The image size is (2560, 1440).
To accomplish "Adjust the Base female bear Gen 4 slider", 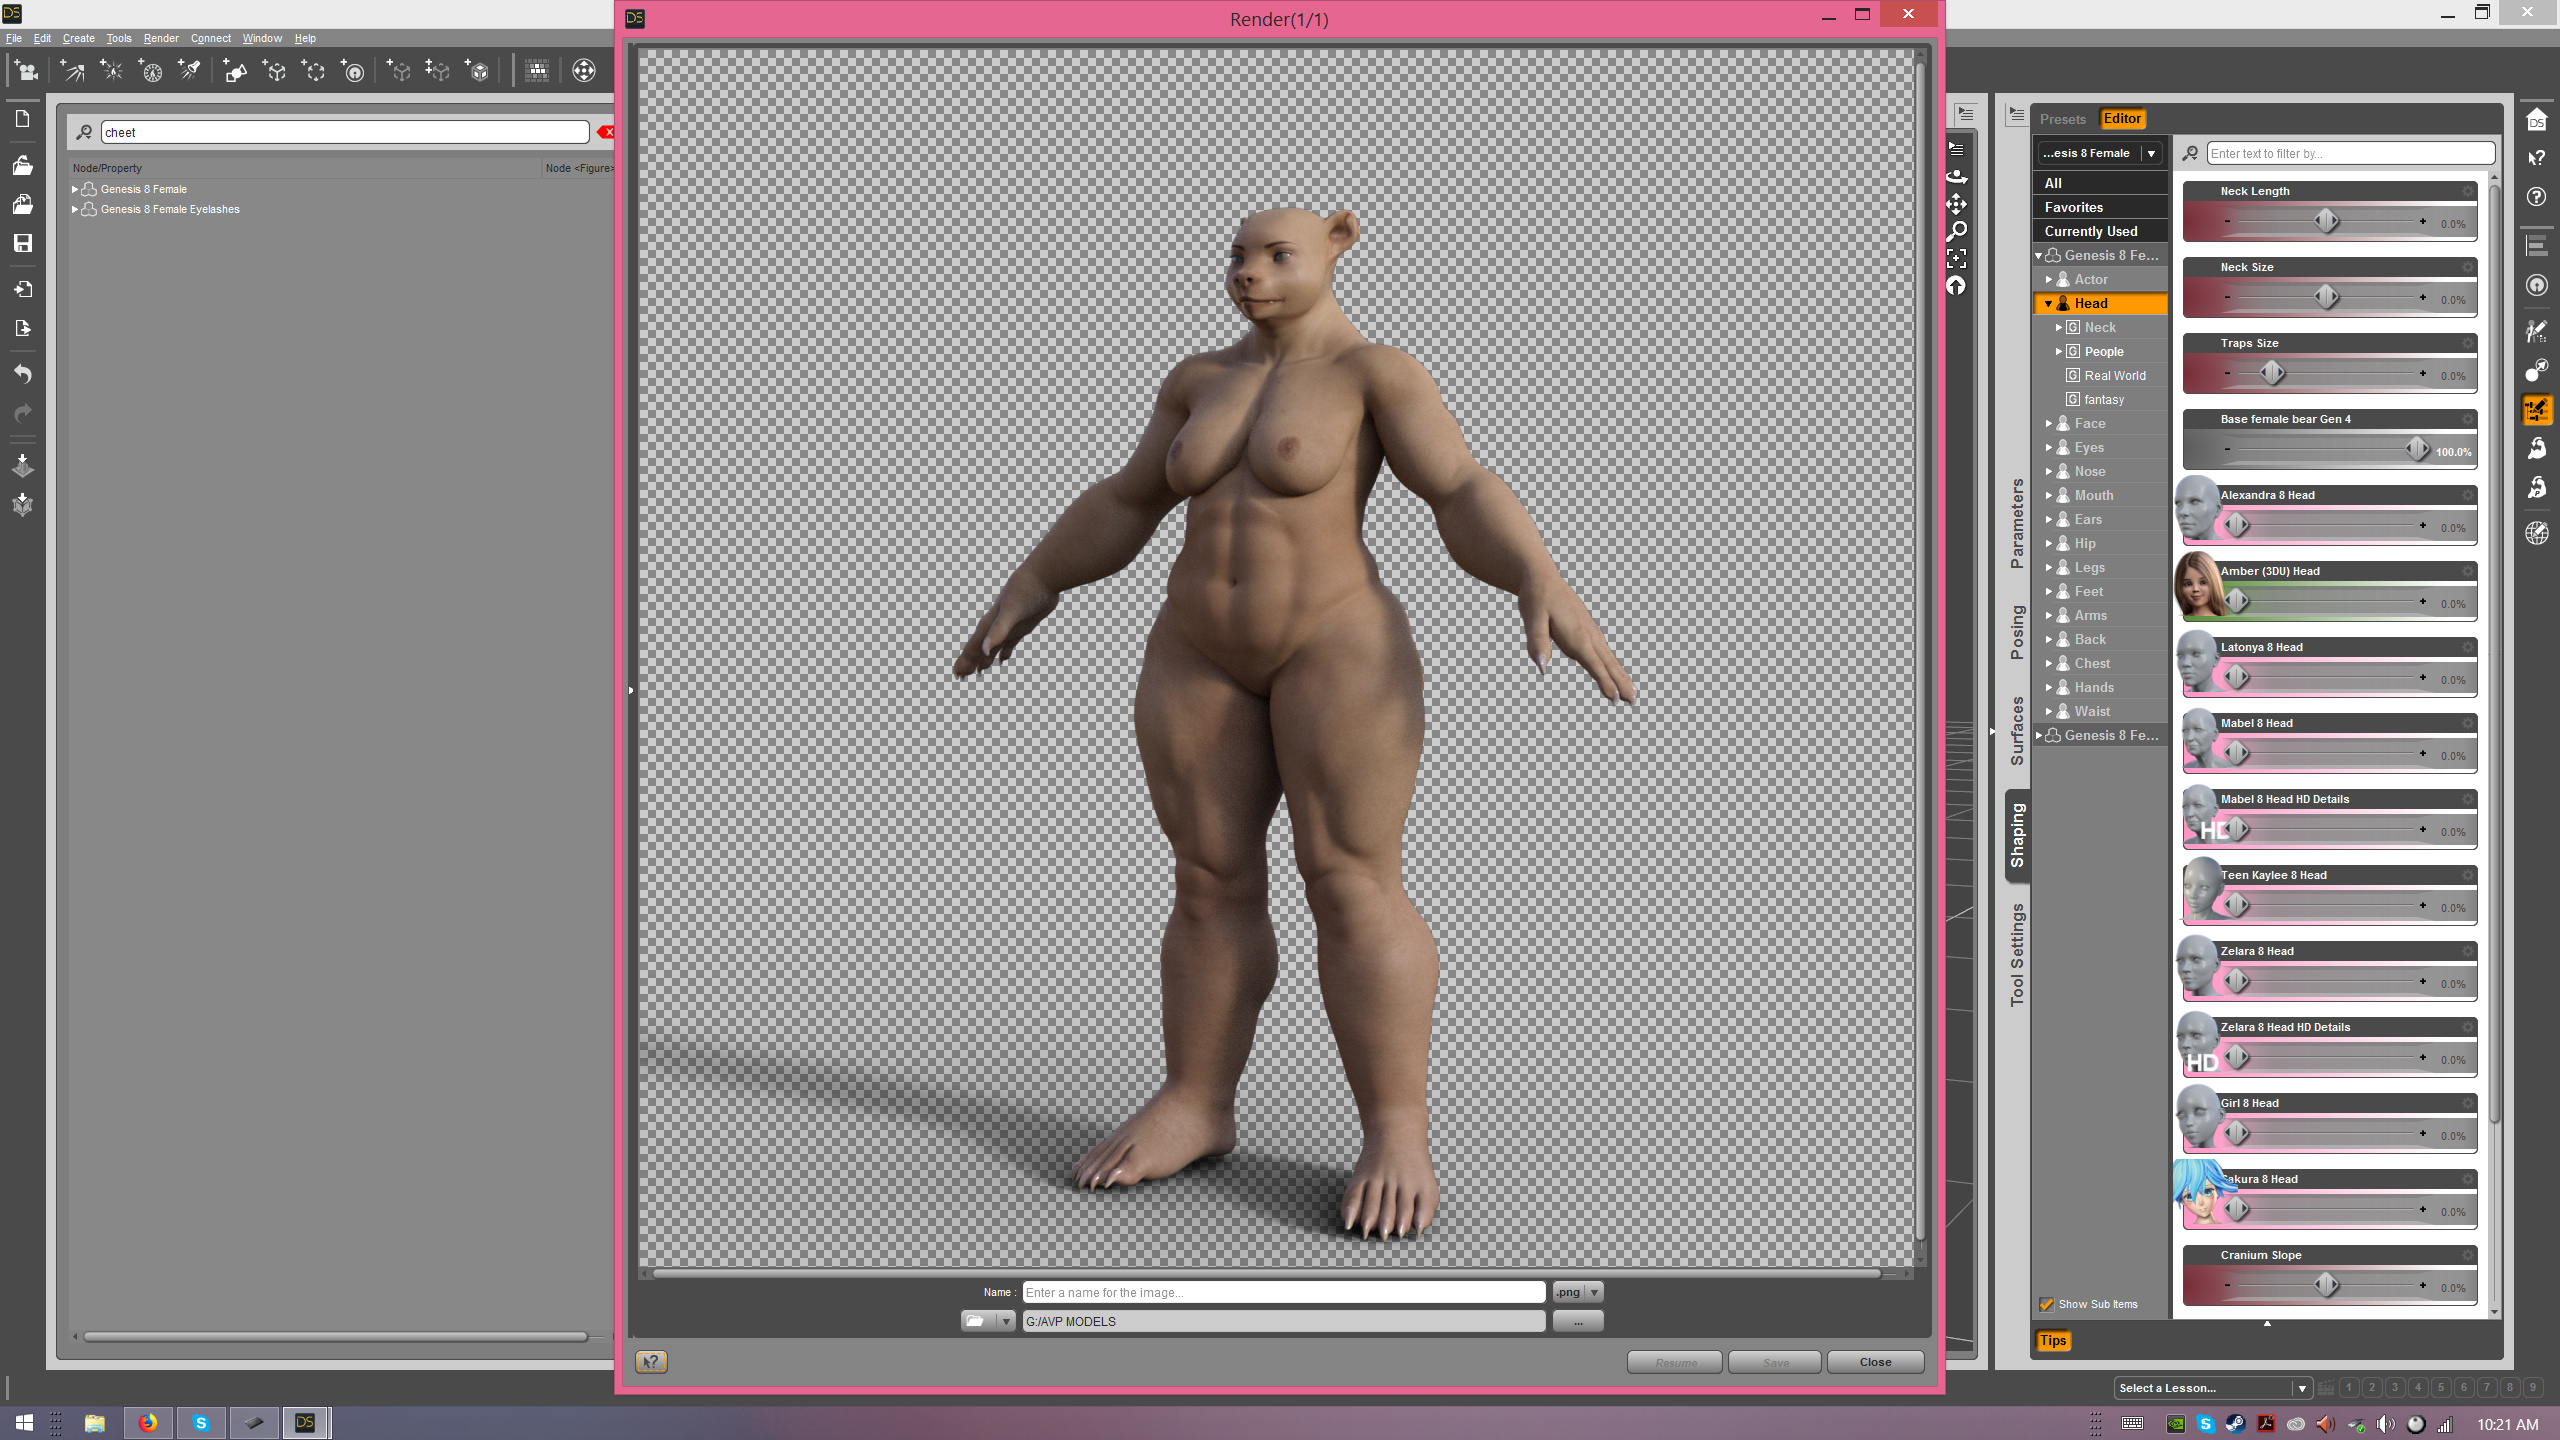I will (2416, 449).
